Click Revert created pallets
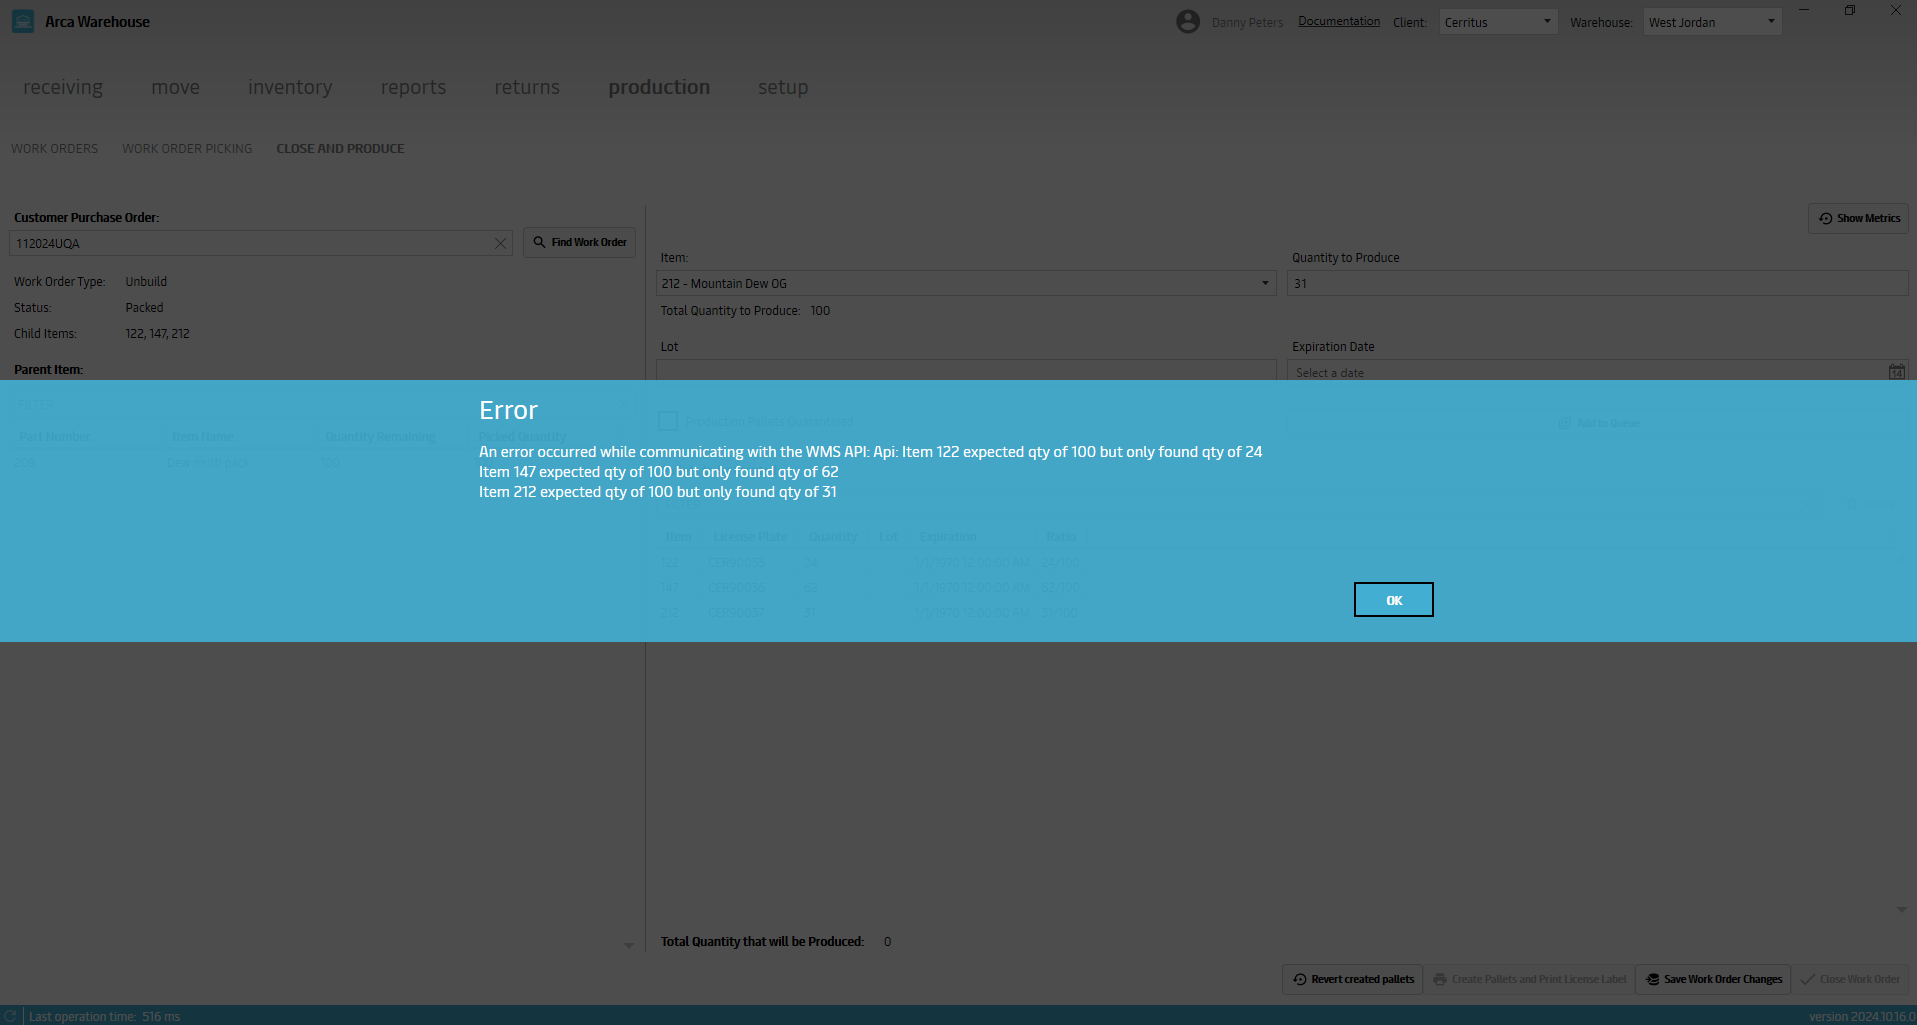1917x1025 pixels. [1353, 979]
